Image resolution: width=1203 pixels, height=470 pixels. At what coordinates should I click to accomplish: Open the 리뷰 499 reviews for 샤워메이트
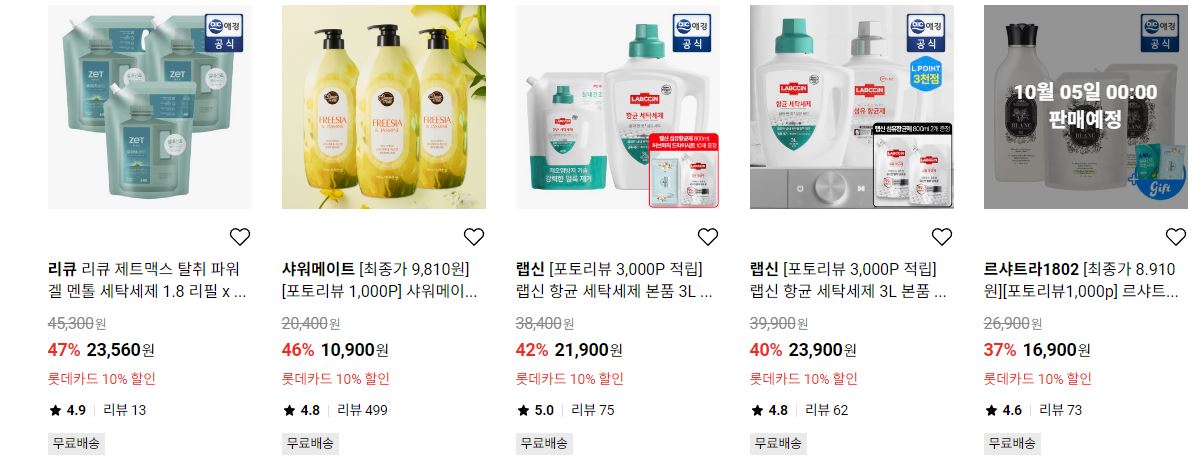pyautogui.click(x=362, y=410)
